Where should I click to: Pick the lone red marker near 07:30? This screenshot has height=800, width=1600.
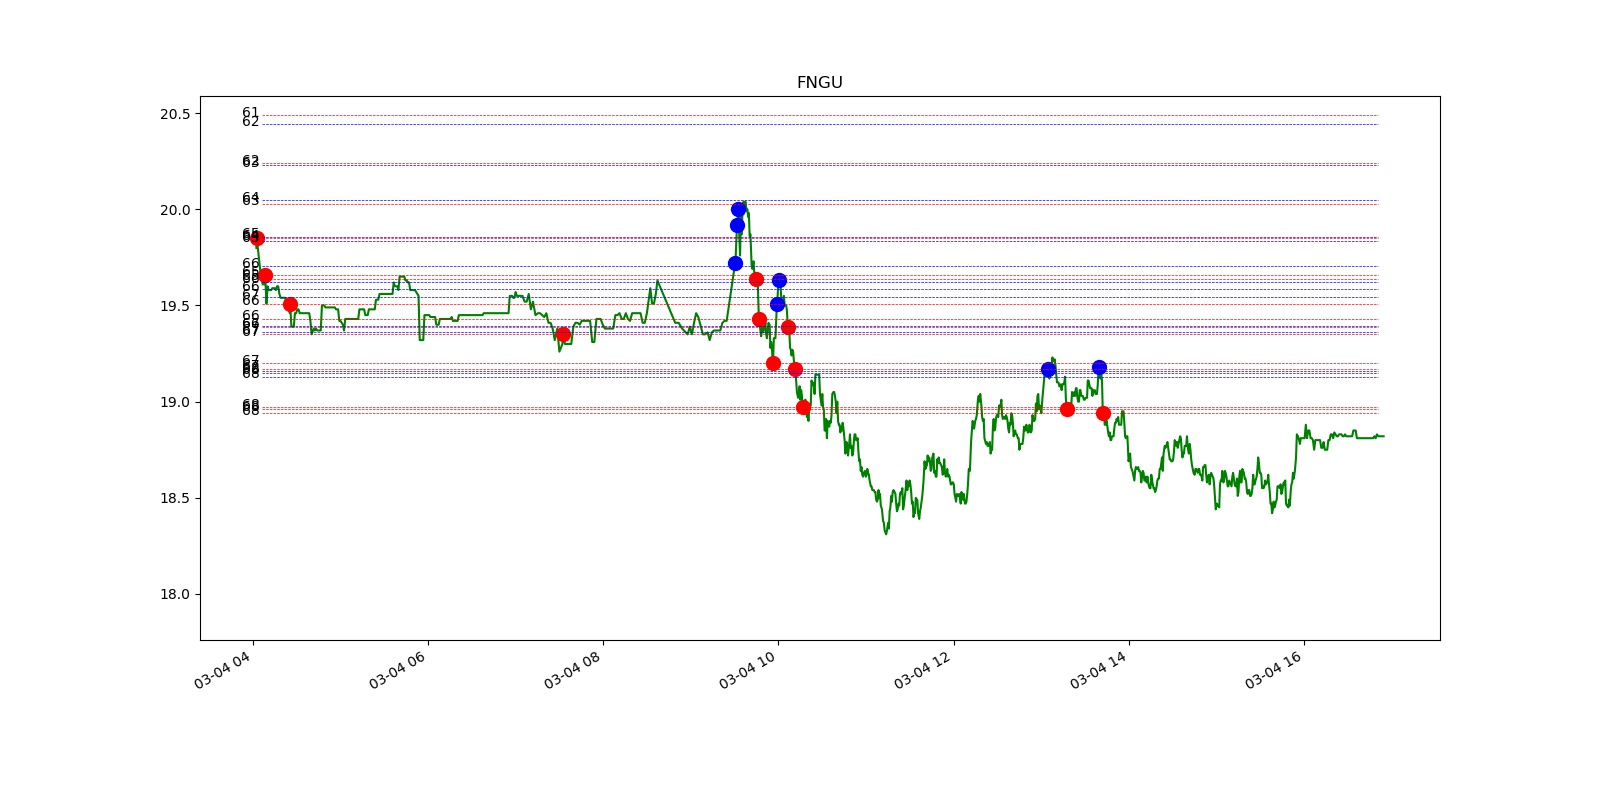[563, 335]
